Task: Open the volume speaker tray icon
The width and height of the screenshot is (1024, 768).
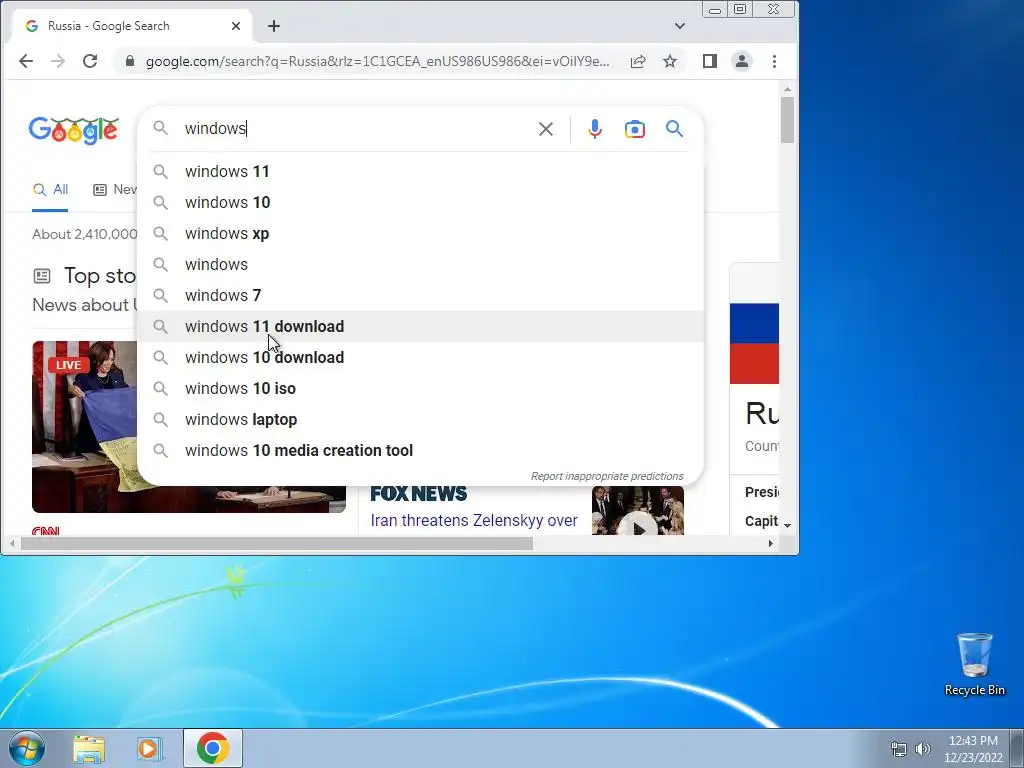Action: 922,749
